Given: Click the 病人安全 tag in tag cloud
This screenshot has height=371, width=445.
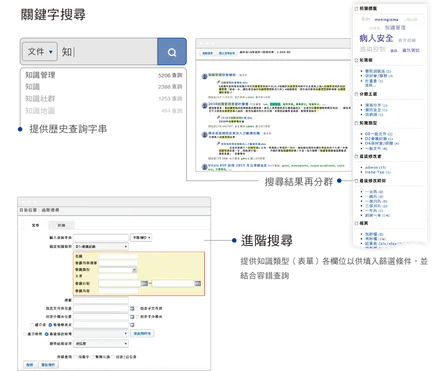Looking at the screenshot, I should coord(376,38).
